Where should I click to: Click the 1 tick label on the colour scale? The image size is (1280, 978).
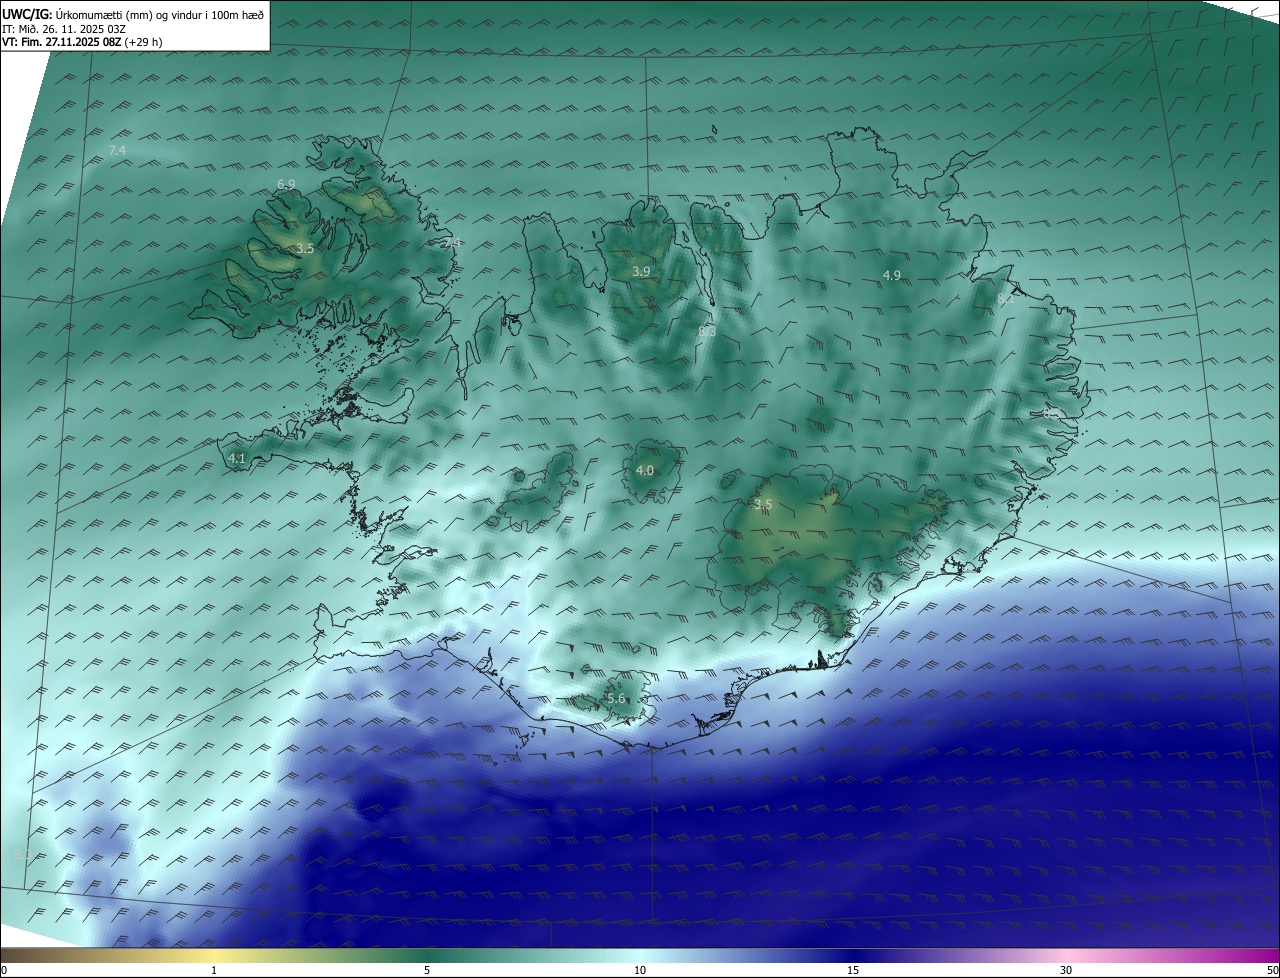pyautogui.click(x=214, y=970)
